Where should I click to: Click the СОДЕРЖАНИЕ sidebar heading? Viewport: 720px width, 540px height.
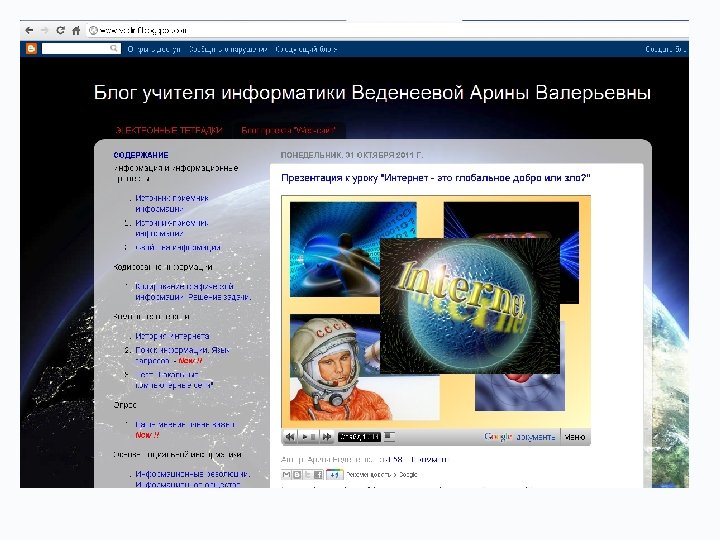click(x=141, y=155)
